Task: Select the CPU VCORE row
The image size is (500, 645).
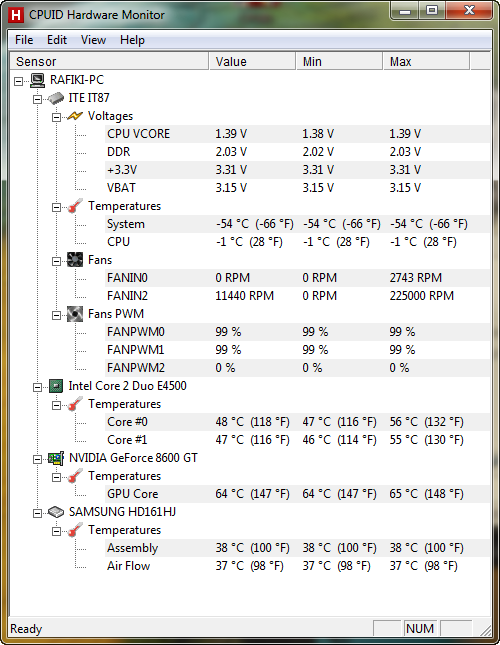Action: [x=297, y=134]
